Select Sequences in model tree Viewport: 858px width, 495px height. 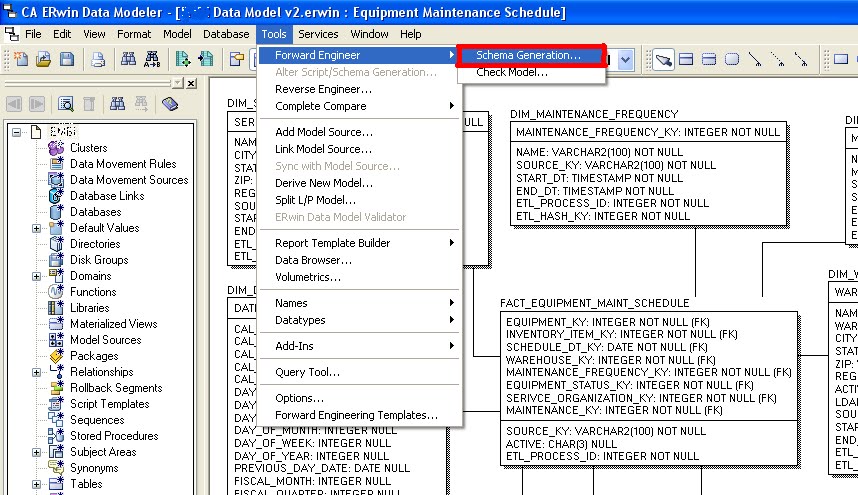(x=97, y=420)
